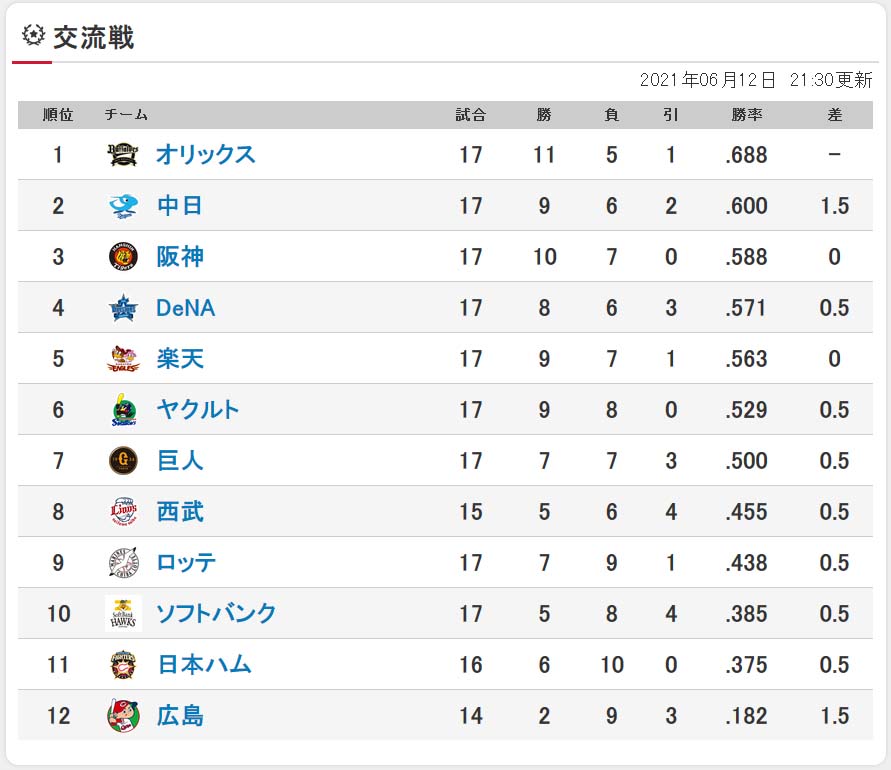Click the SoftBank Hawks team logo

pos(123,614)
